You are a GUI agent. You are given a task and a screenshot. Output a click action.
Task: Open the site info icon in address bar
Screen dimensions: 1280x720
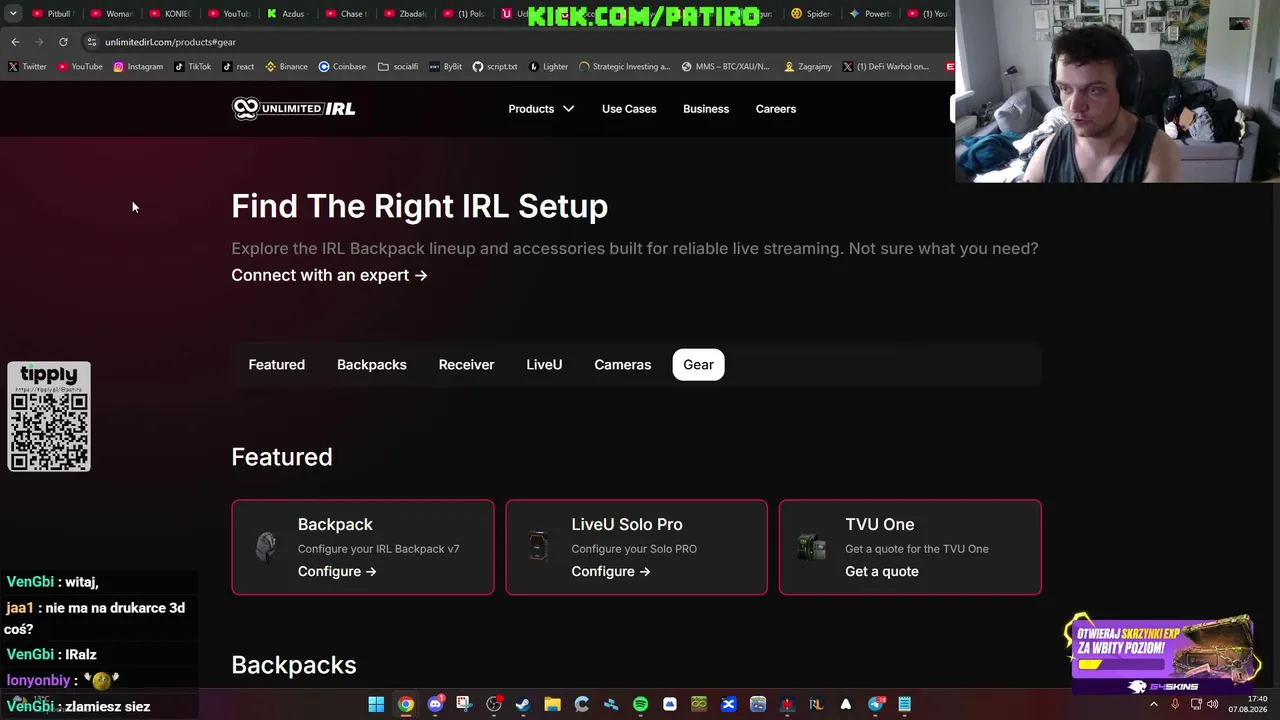92,42
